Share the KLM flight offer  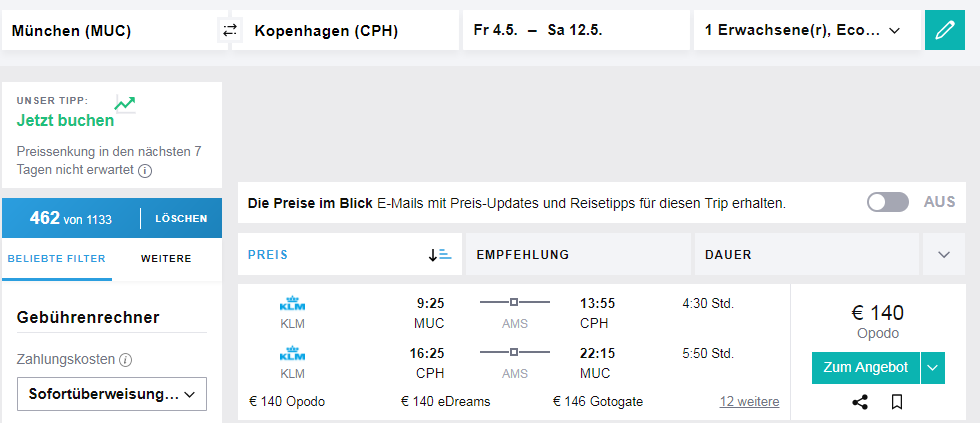(859, 402)
